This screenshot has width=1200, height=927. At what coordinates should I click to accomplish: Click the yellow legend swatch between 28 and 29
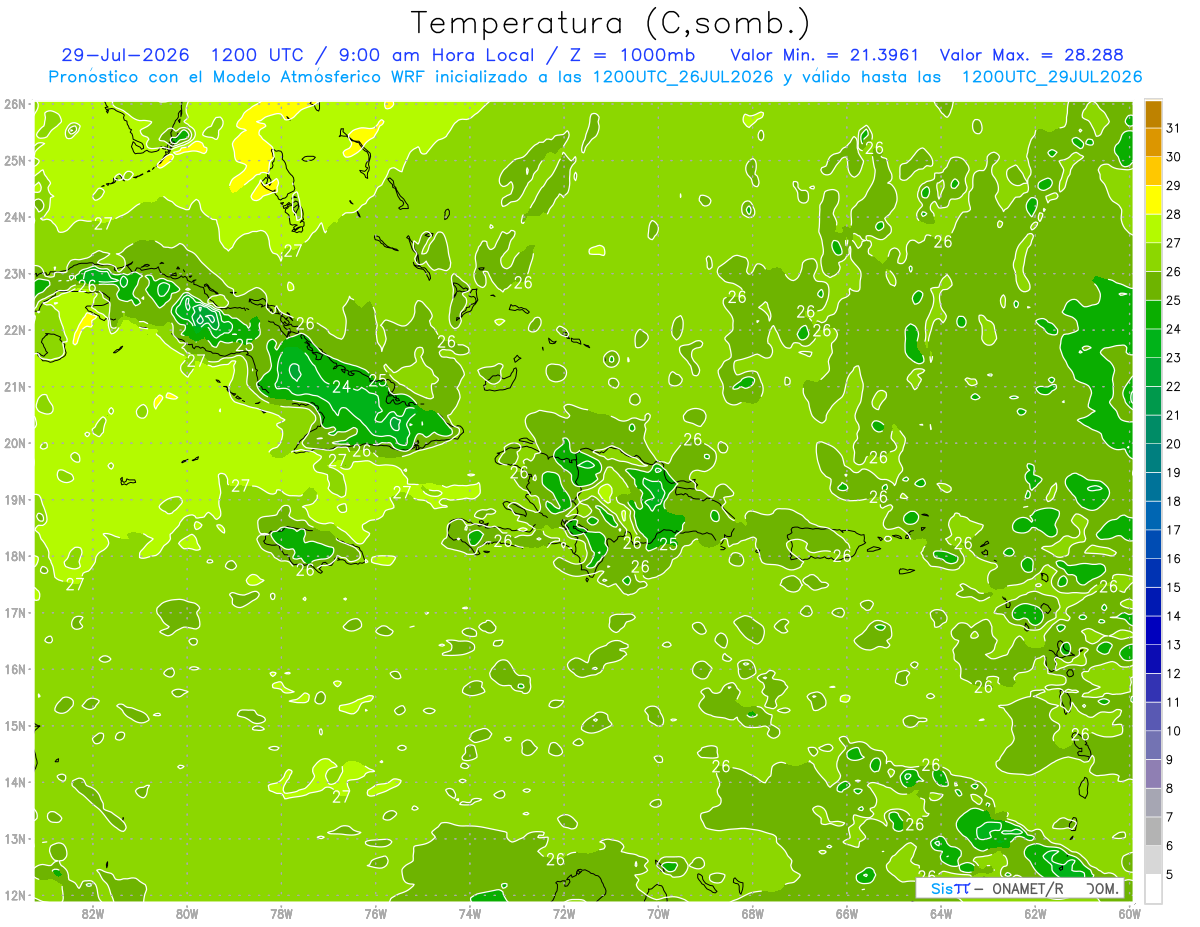pyautogui.click(x=1153, y=200)
